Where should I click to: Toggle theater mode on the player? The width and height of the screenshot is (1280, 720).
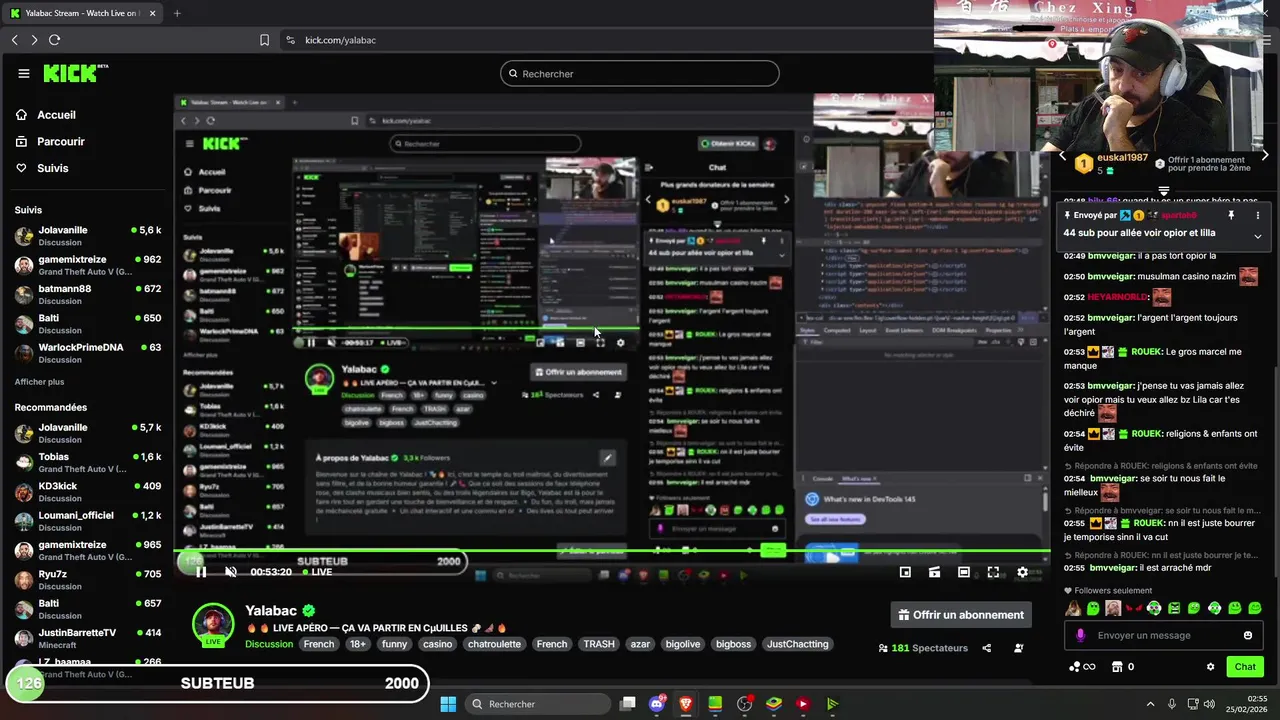click(963, 572)
